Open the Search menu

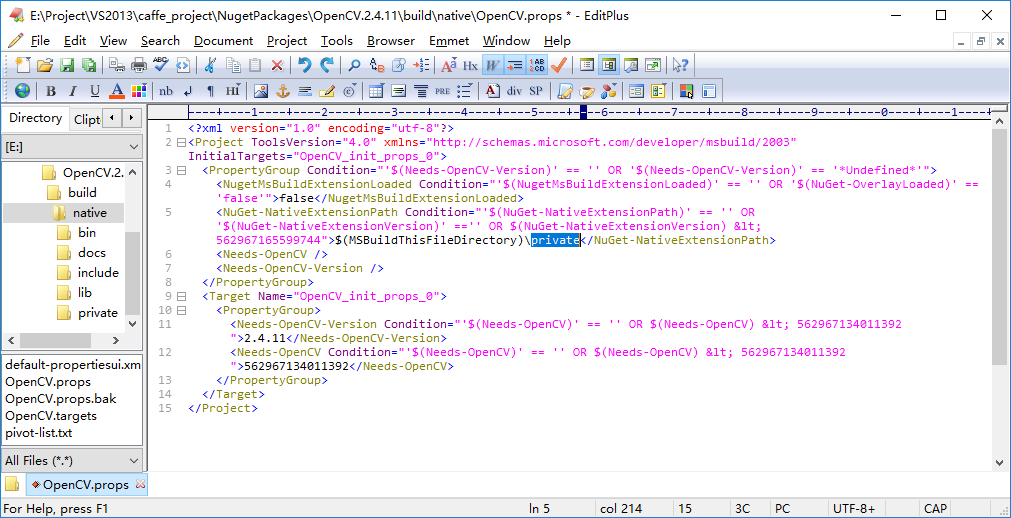click(160, 41)
